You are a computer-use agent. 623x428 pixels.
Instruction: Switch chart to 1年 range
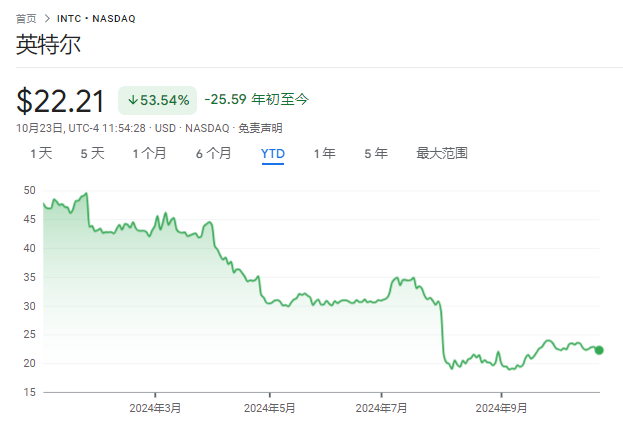[324, 153]
